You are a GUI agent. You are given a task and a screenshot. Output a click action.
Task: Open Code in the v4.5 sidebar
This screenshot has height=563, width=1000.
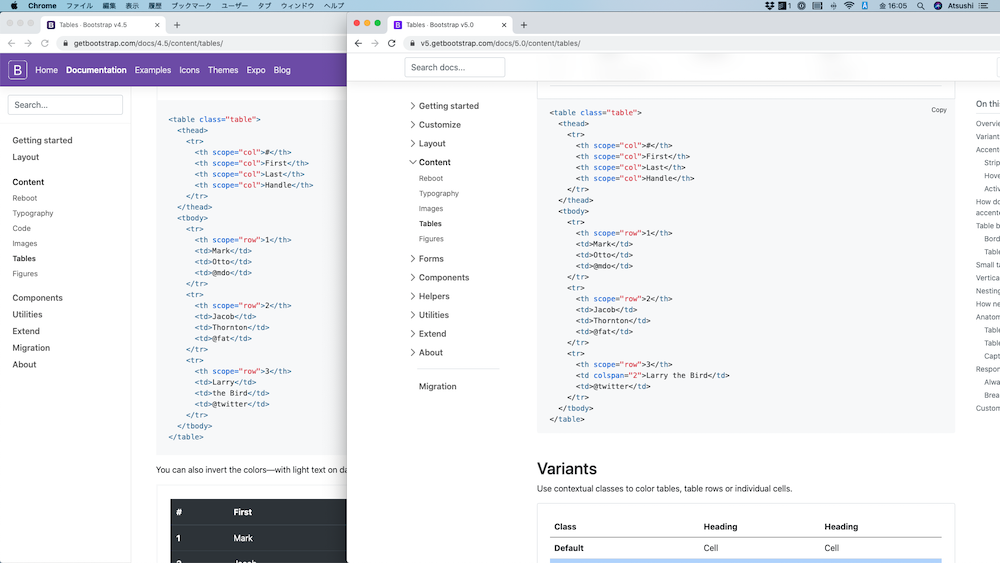[x=21, y=228]
